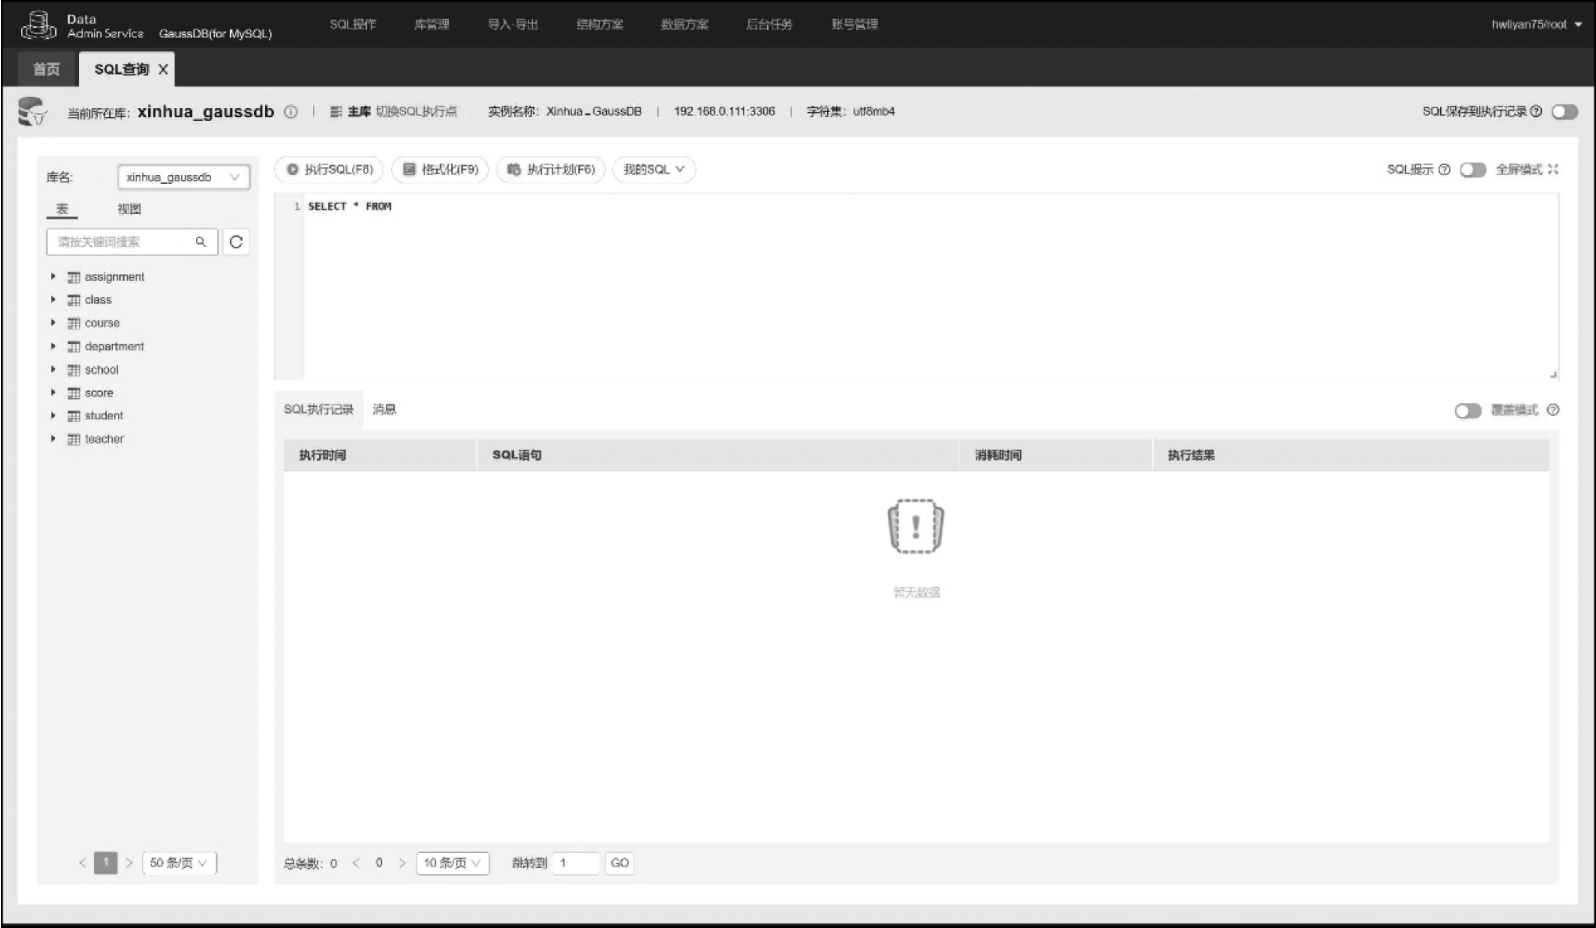This screenshot has width=1596, height=928.
Task: Expand the class table node
Action: [x=53, y=299]
